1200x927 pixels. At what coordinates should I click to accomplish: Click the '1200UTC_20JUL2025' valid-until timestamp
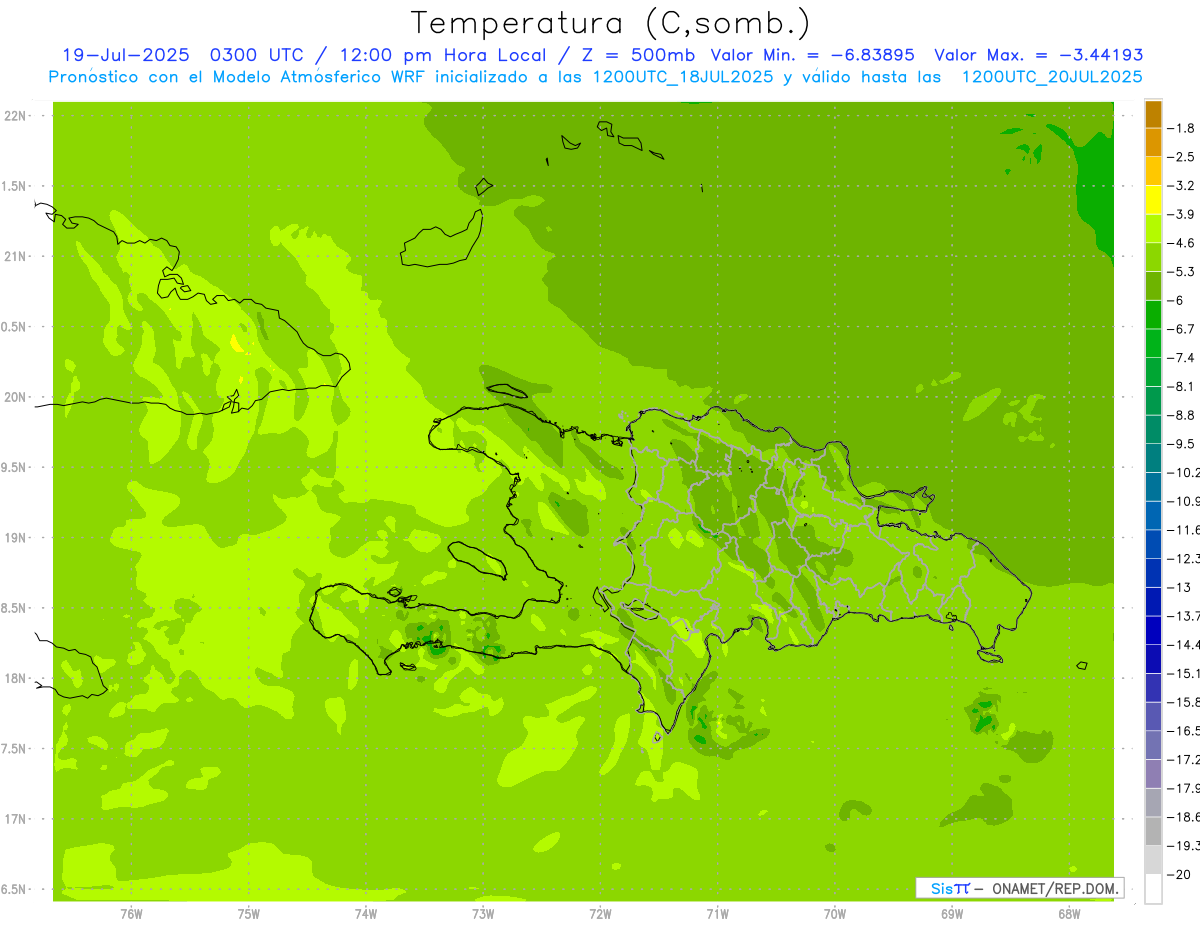(1051, 77)
